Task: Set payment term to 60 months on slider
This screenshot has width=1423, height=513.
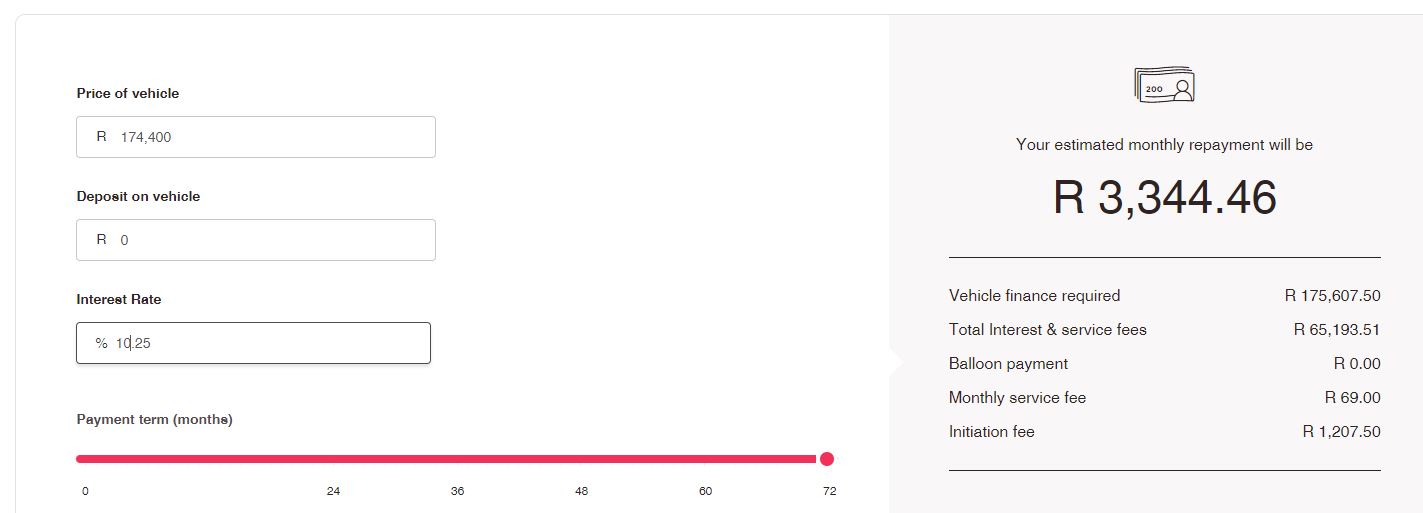Action: point(705,459)
